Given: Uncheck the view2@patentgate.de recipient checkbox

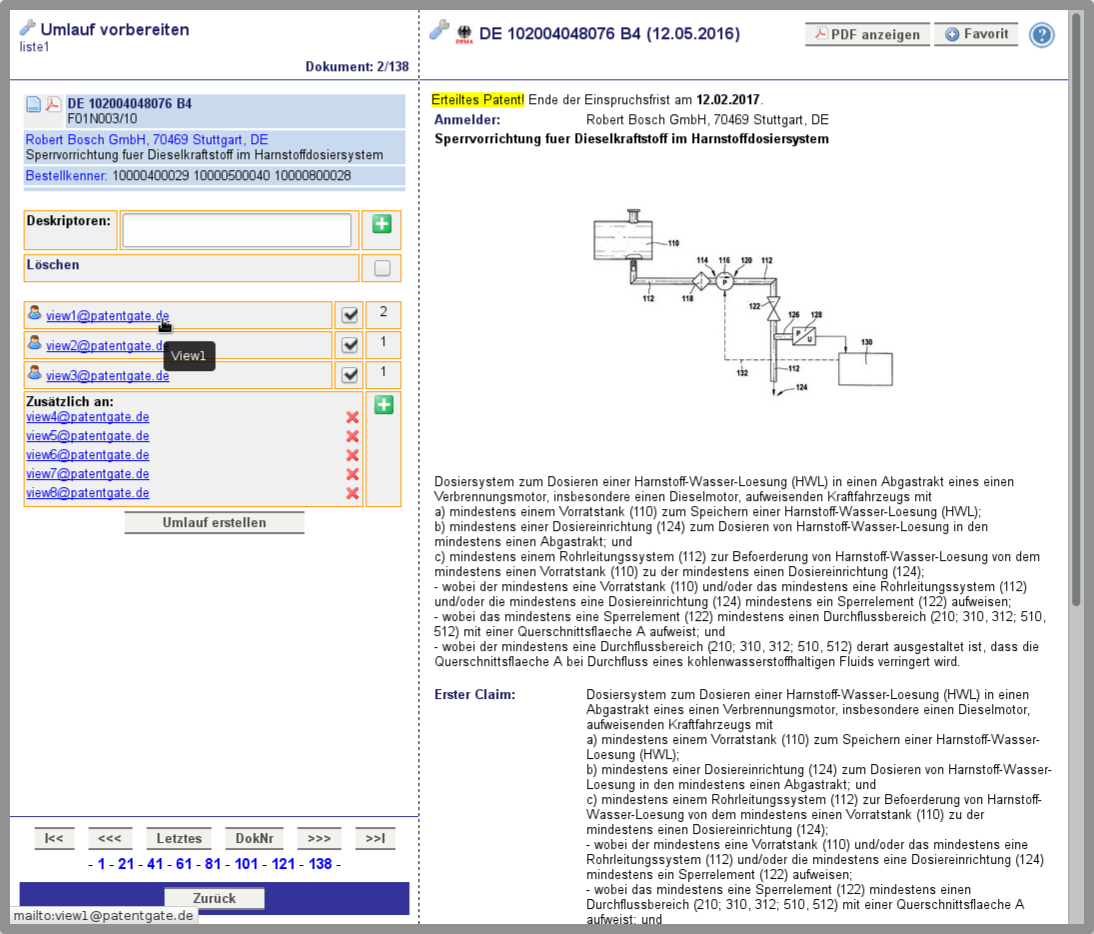Looking at the screenshot, I should coord(350,345).
